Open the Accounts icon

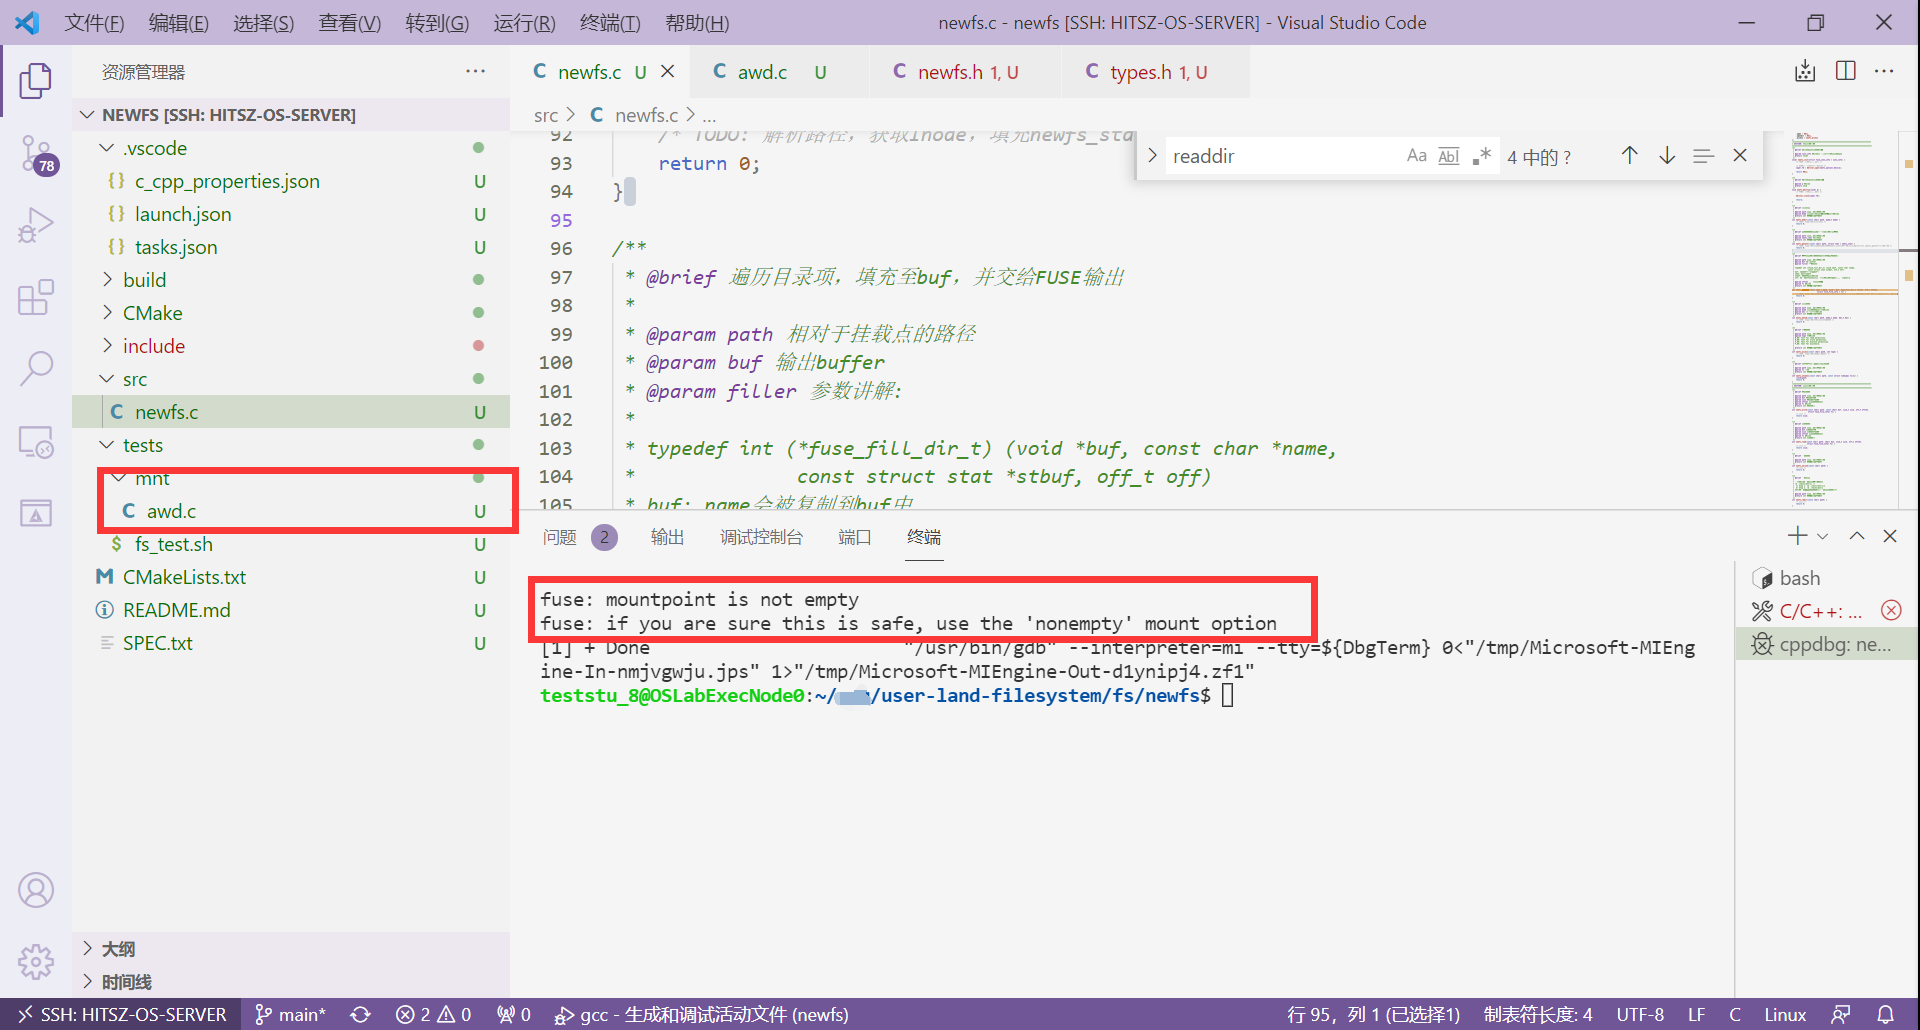(x=36, y=890)
